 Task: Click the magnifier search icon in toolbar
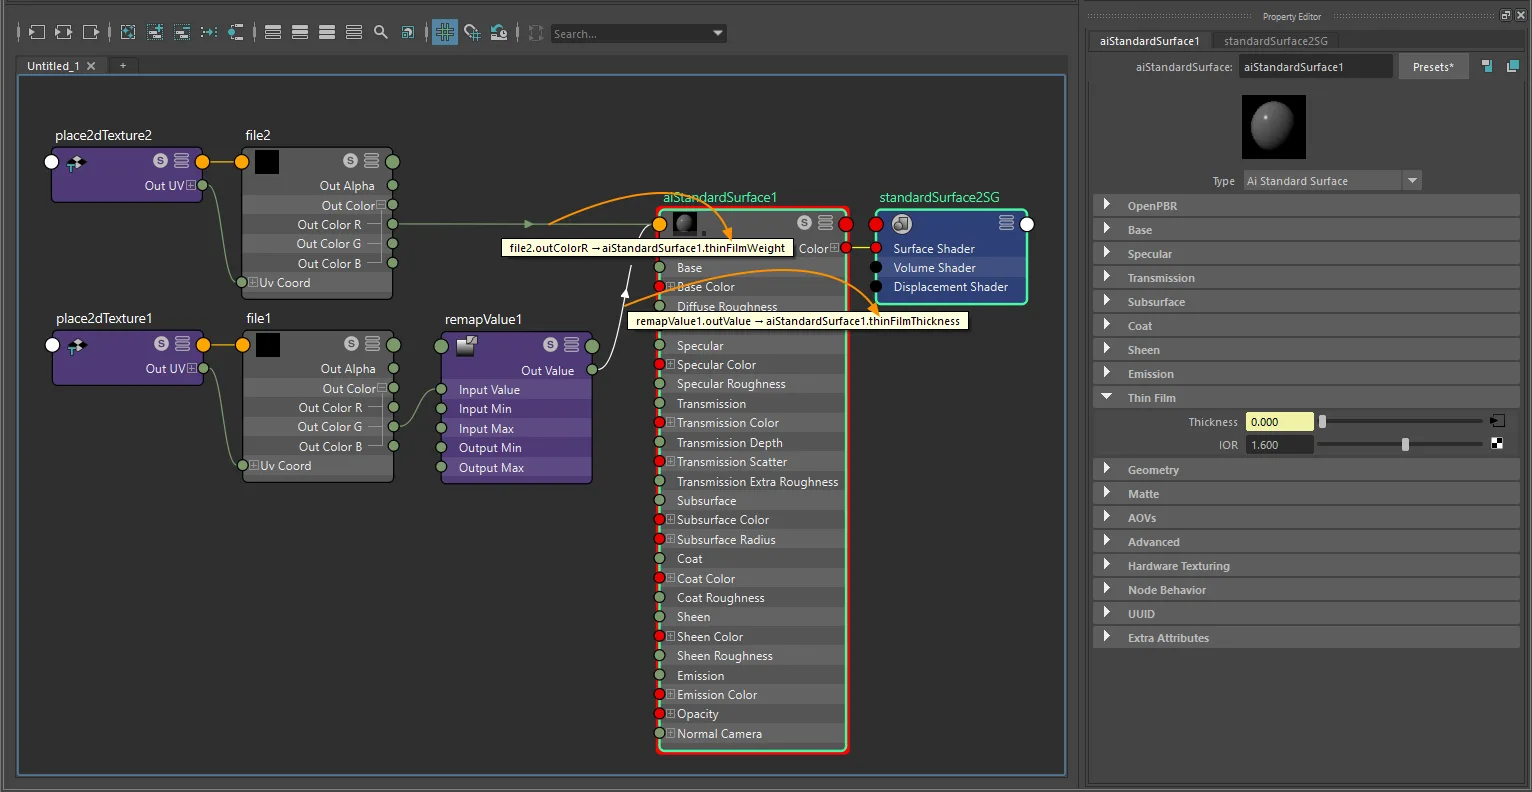(381, 33)
